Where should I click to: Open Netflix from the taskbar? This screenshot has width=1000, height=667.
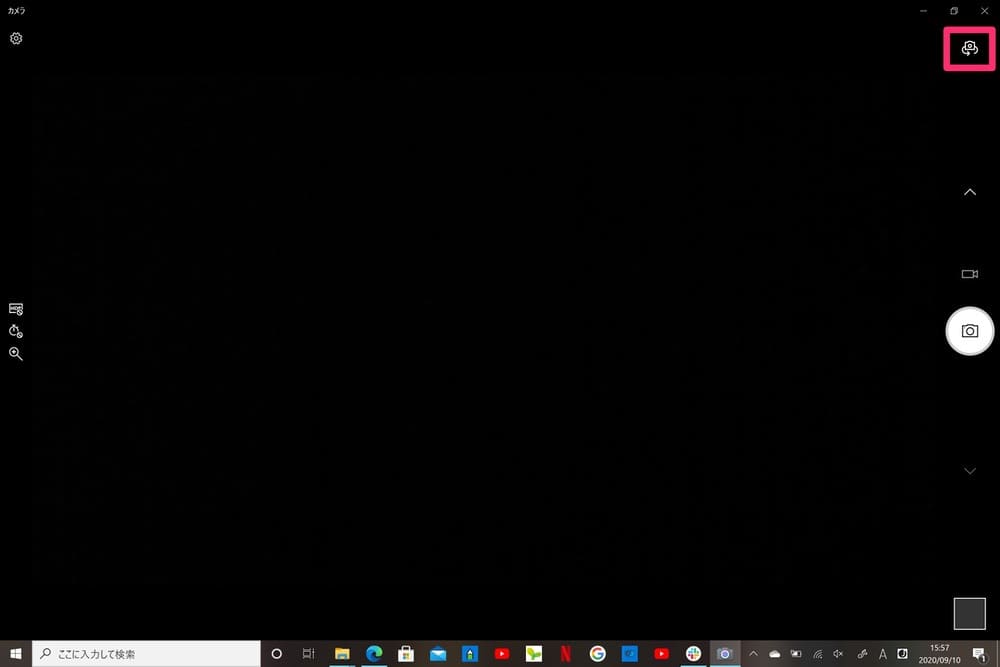(x=566, y=654)
